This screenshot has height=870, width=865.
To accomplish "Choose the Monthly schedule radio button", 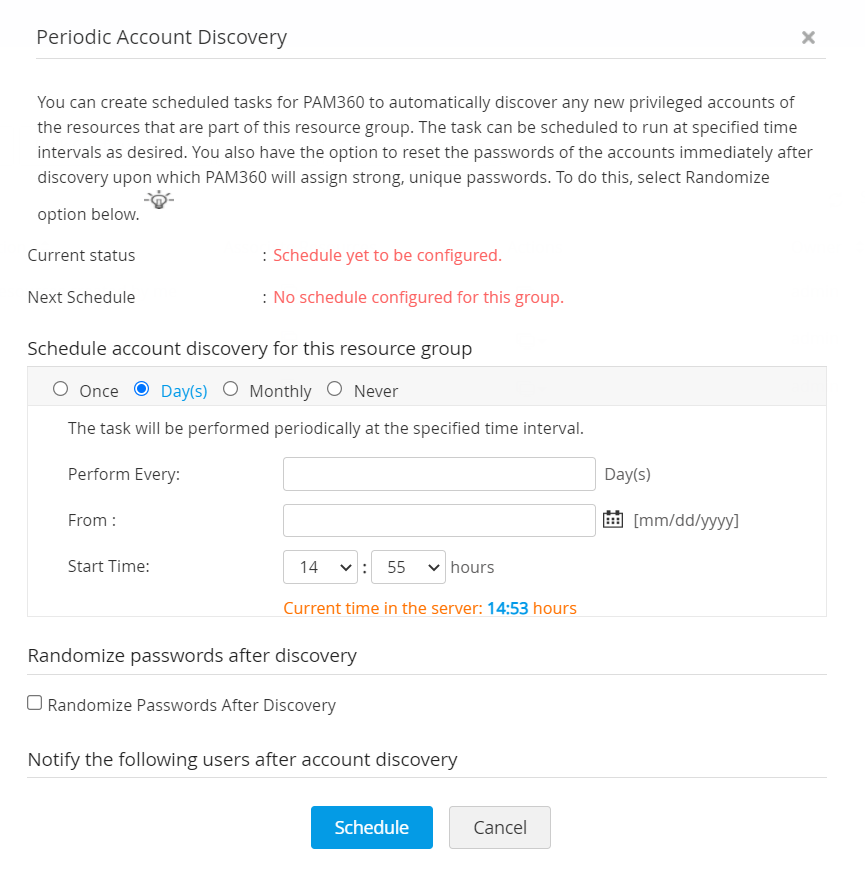I will coord(231,390).
